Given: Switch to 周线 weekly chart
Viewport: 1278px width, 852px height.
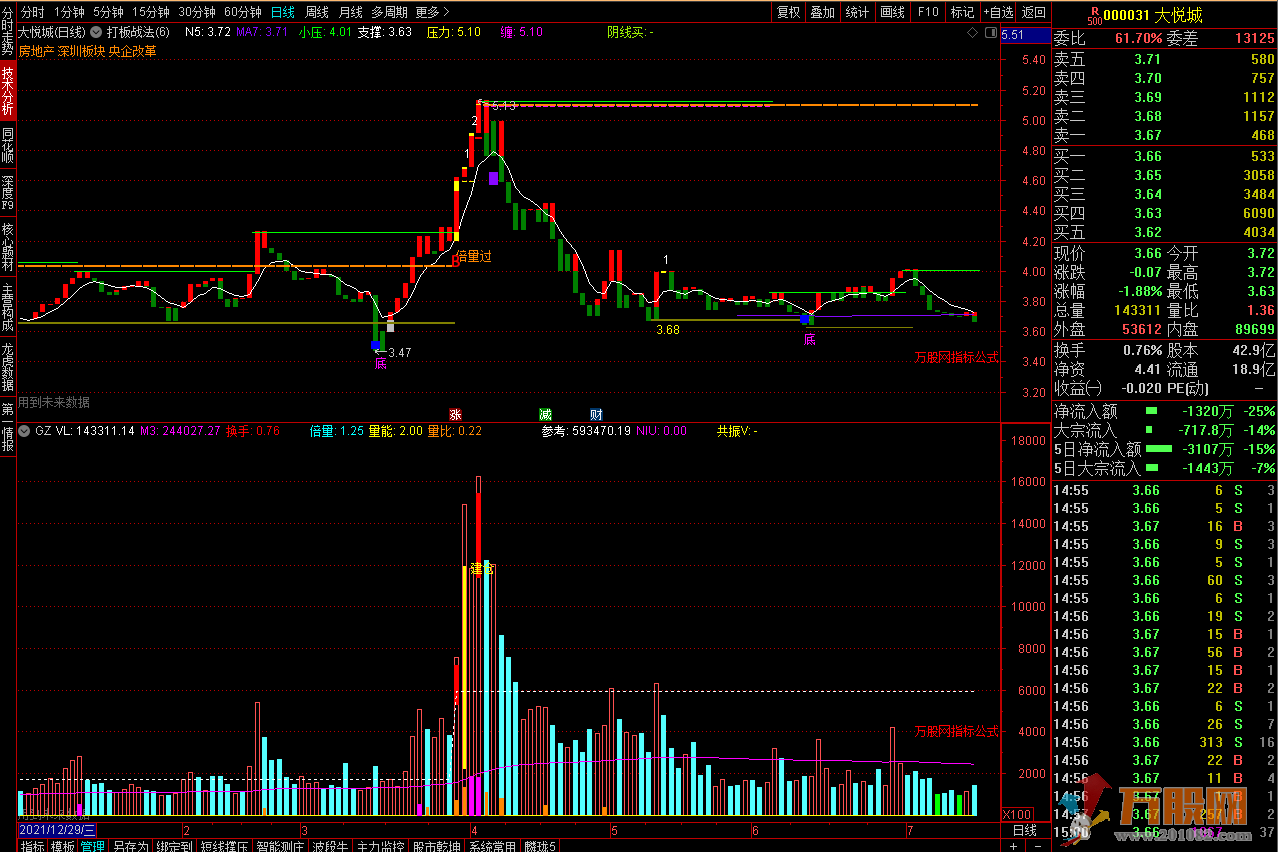Looking at the screenshot, I should [x=317, y=12].
